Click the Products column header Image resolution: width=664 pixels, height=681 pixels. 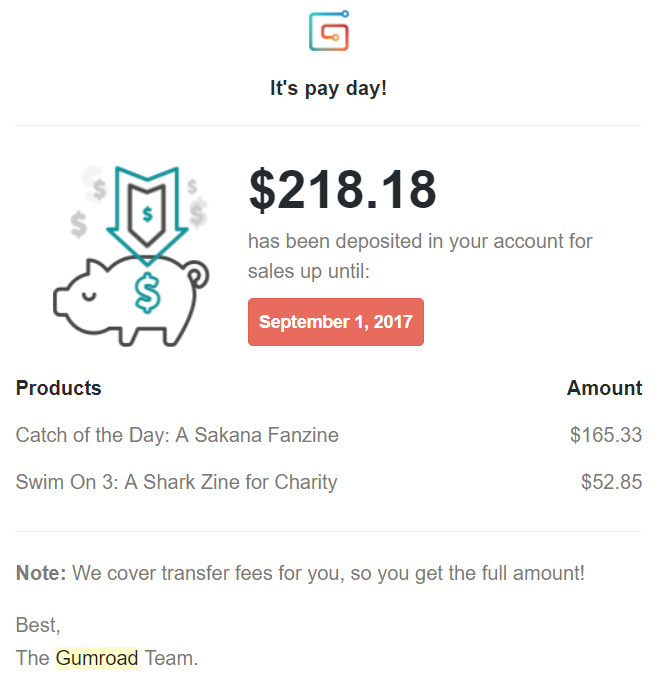(x=58, y=388)
